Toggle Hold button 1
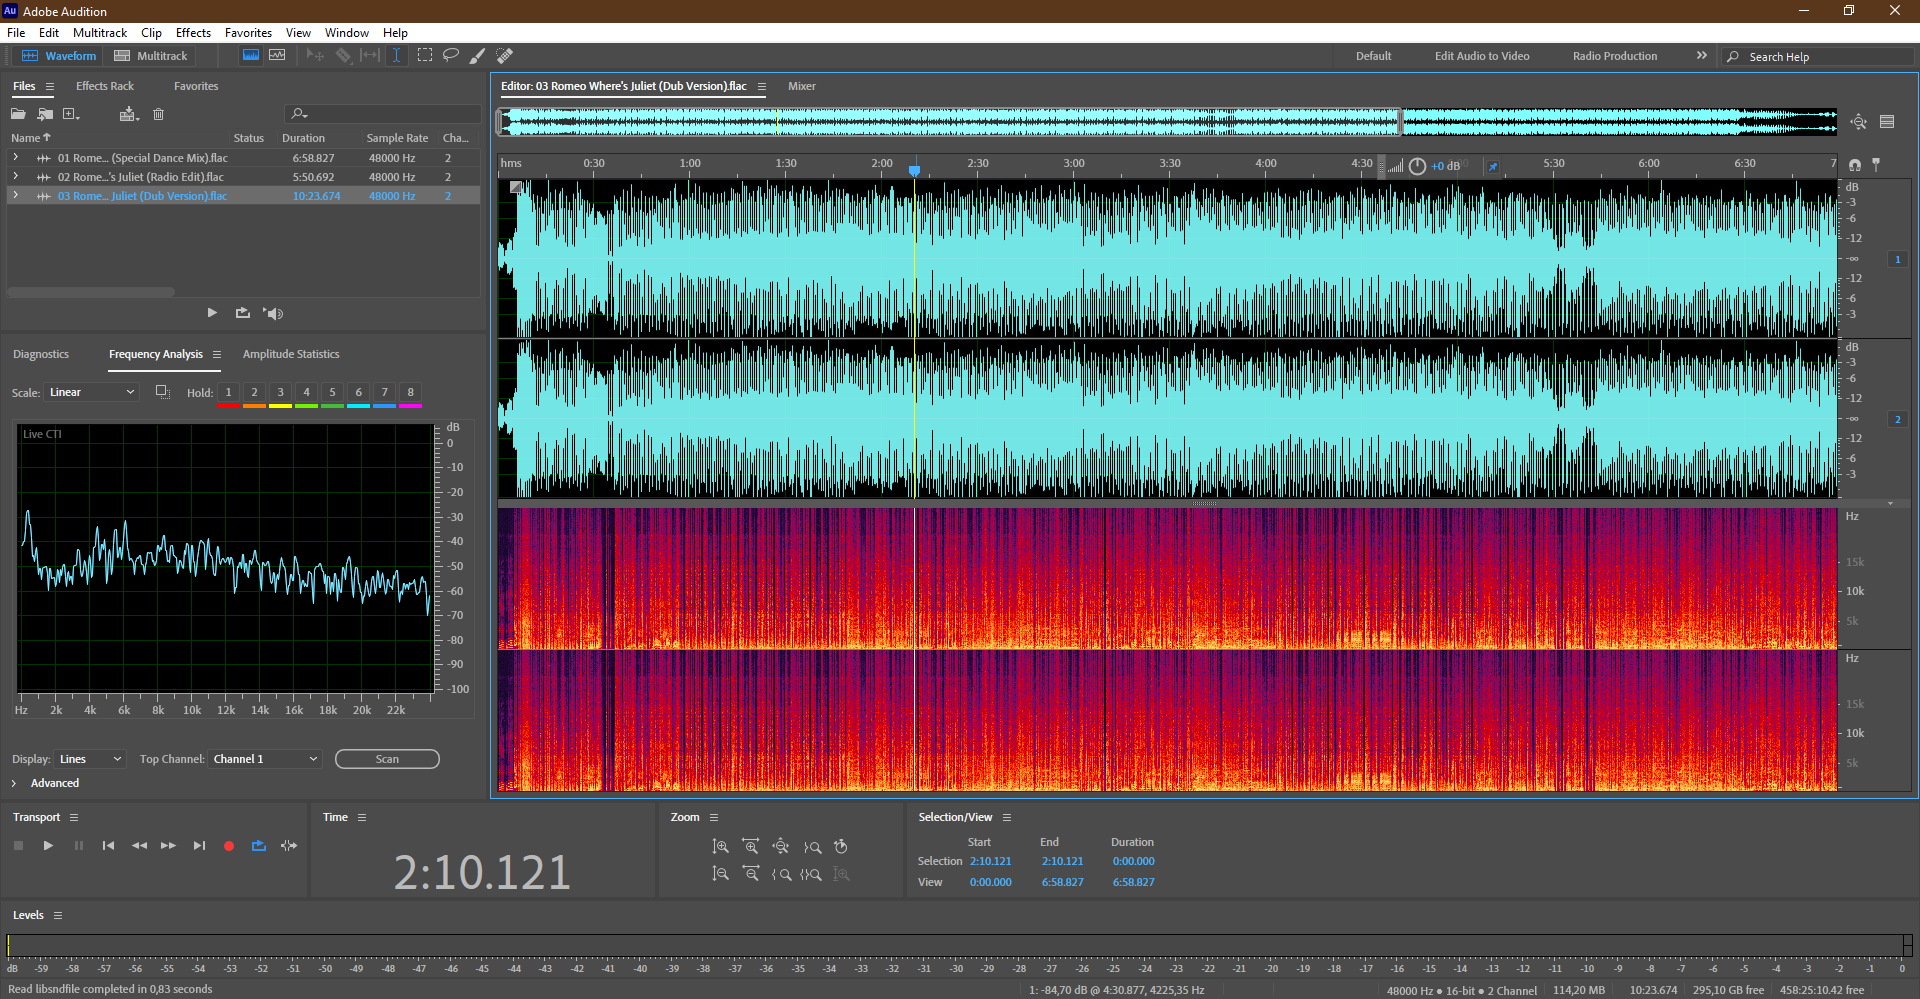The height and width of the screenshot is (999, 1920). point(228,392)
